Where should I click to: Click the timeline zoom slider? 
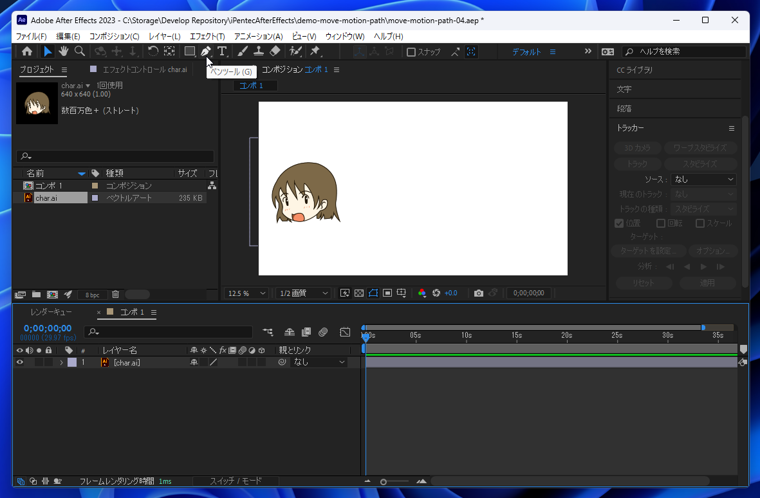pos(384,482)
